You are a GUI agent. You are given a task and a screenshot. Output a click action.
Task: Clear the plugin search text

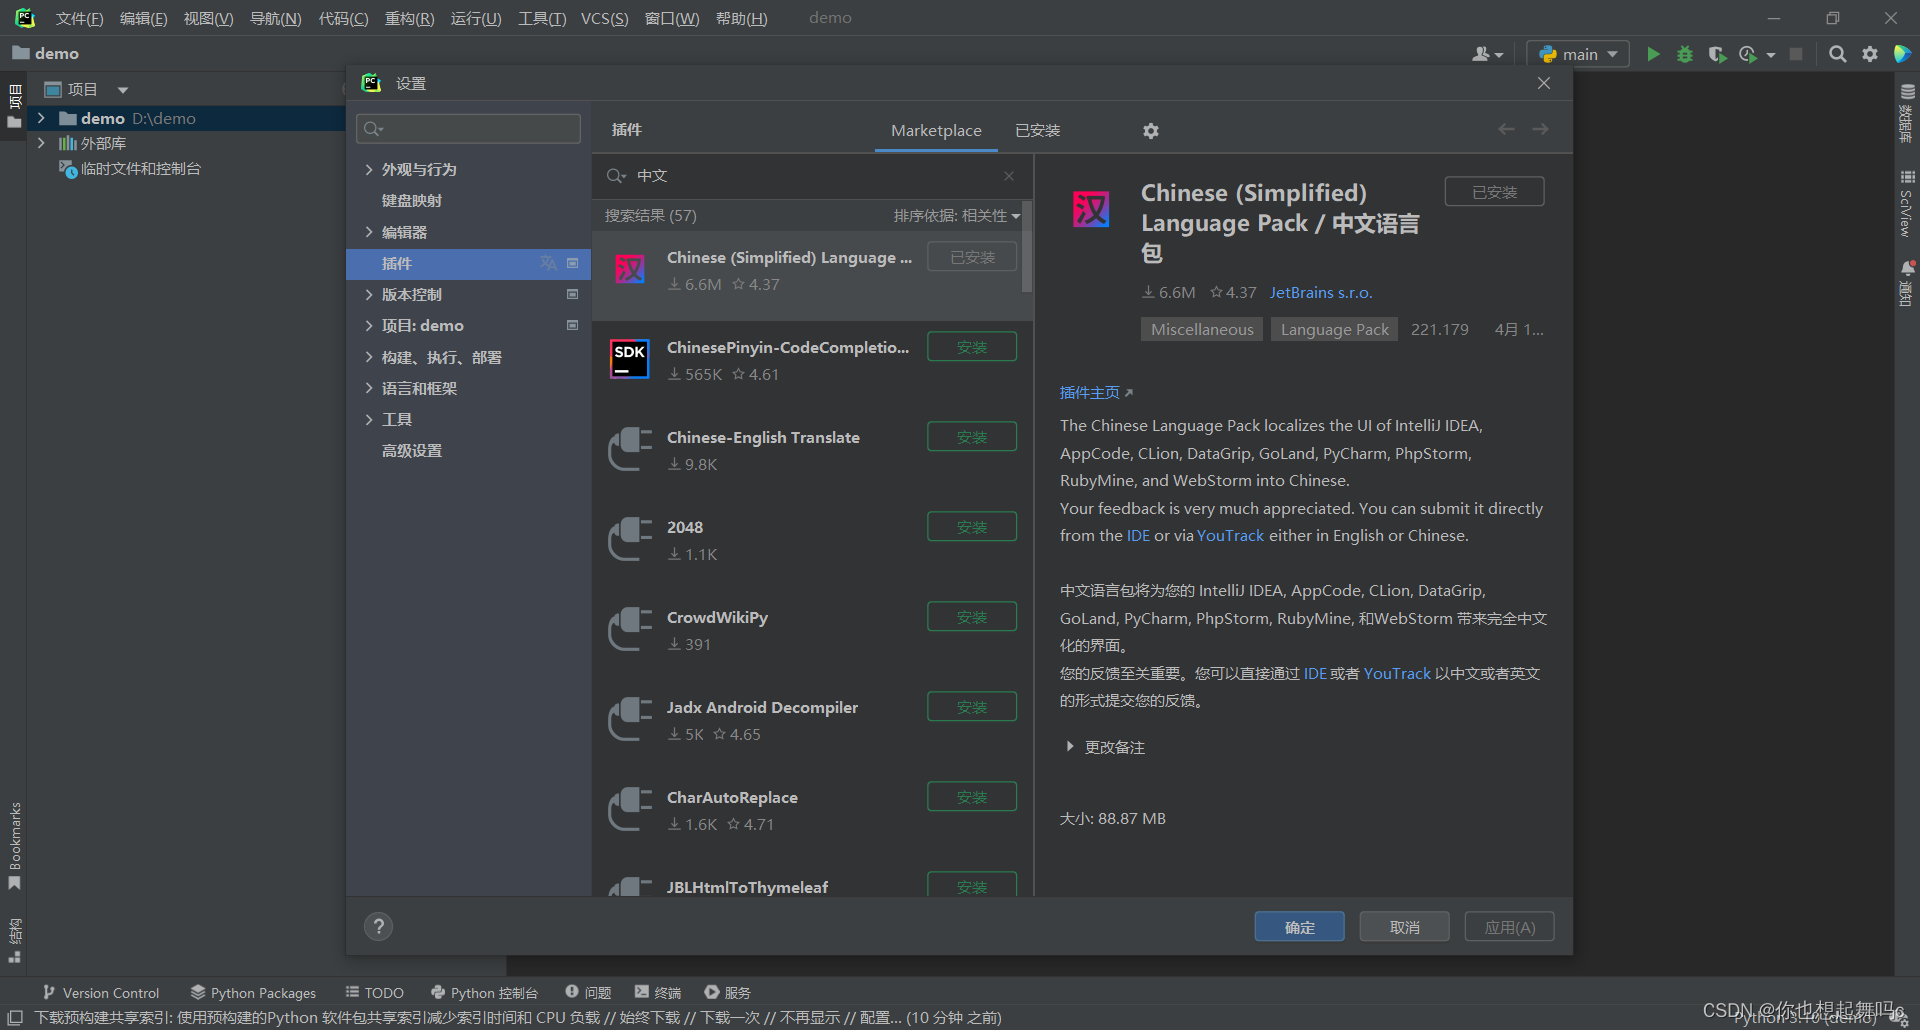tap(1009, 176)
